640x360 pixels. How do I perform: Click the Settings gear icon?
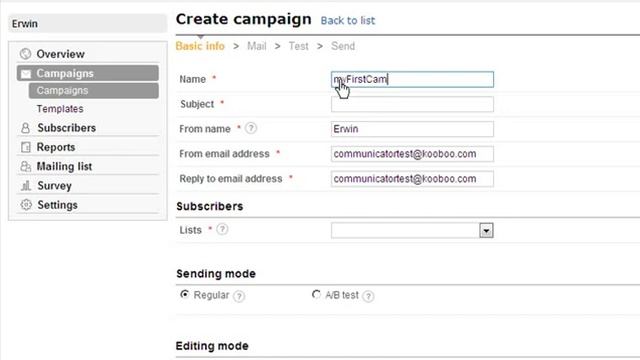(x=26, y=205)
